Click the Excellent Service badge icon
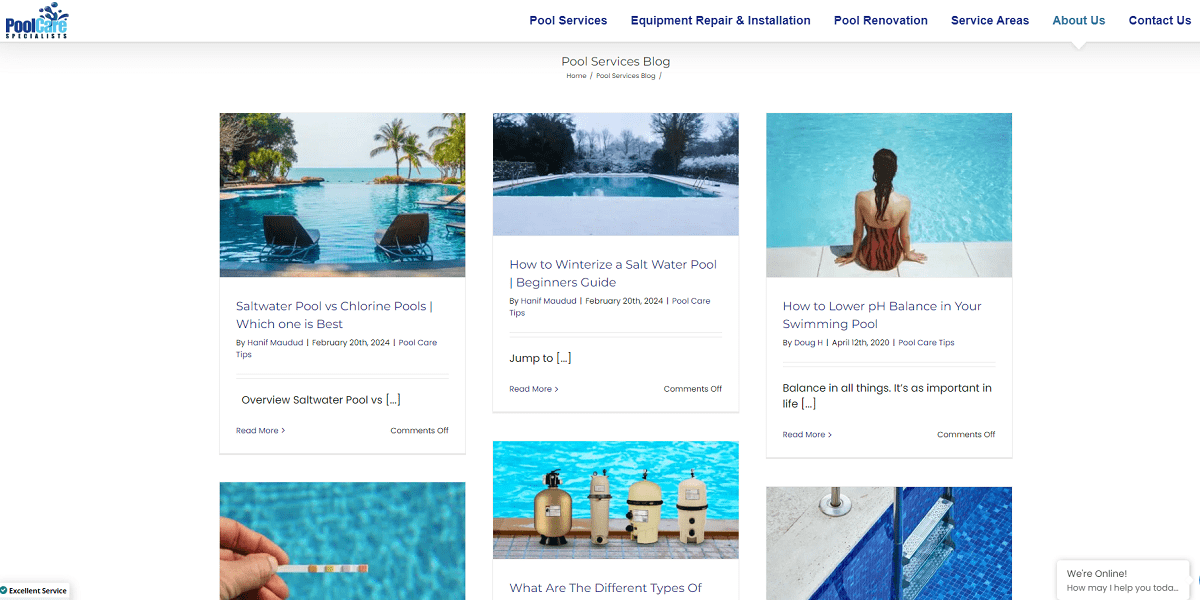The image size is (1200, 600). pos(4,591)
